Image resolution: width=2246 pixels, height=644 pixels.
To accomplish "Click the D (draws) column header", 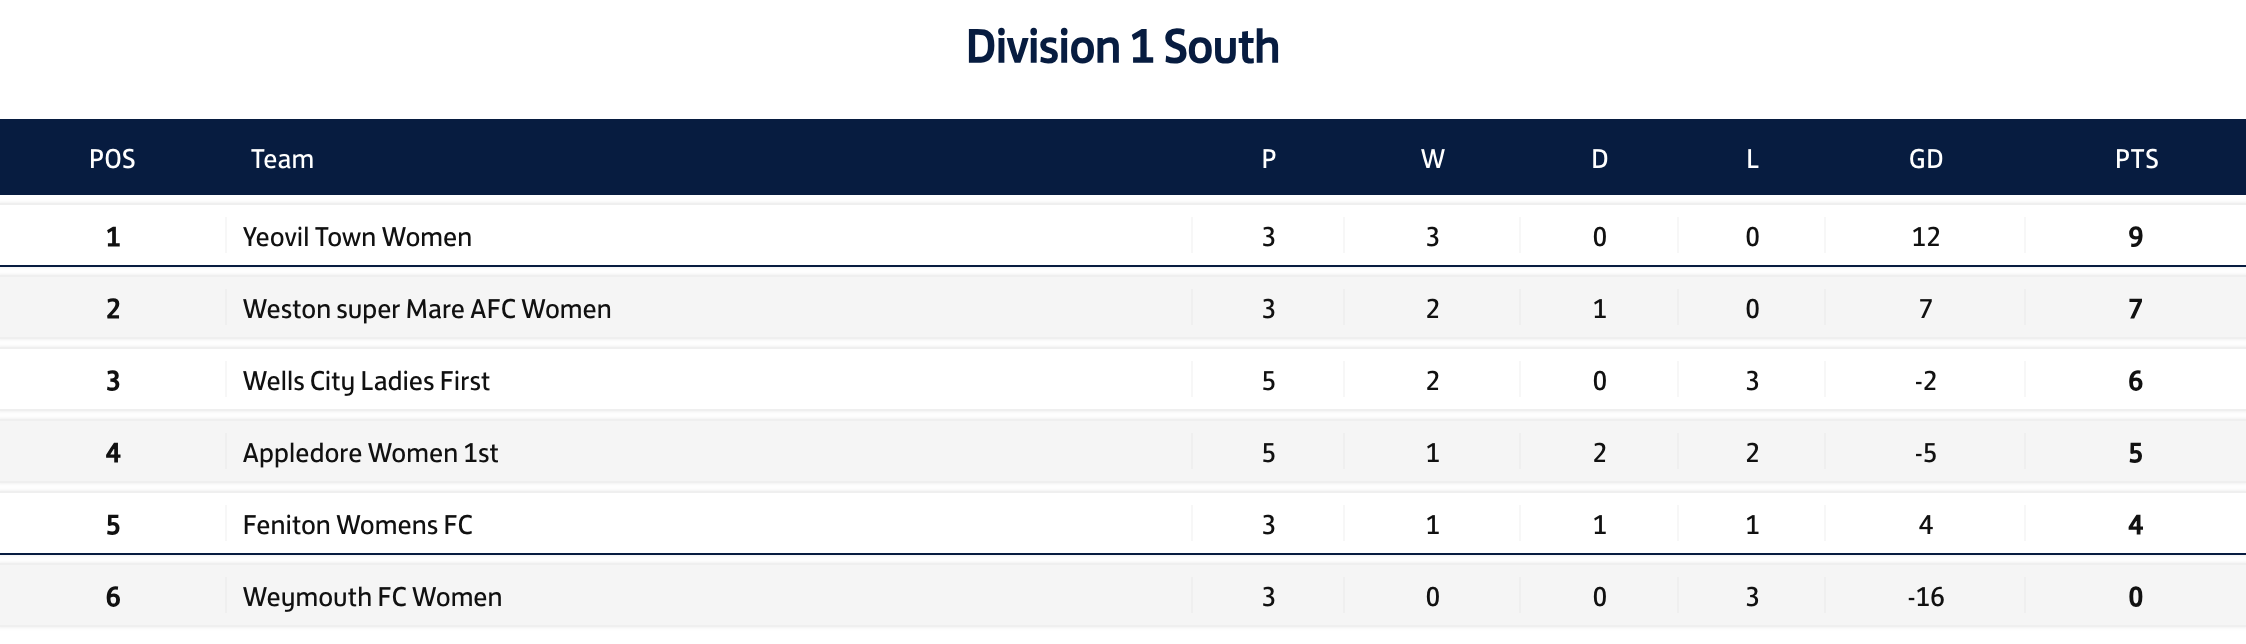I will (1599, 159).
